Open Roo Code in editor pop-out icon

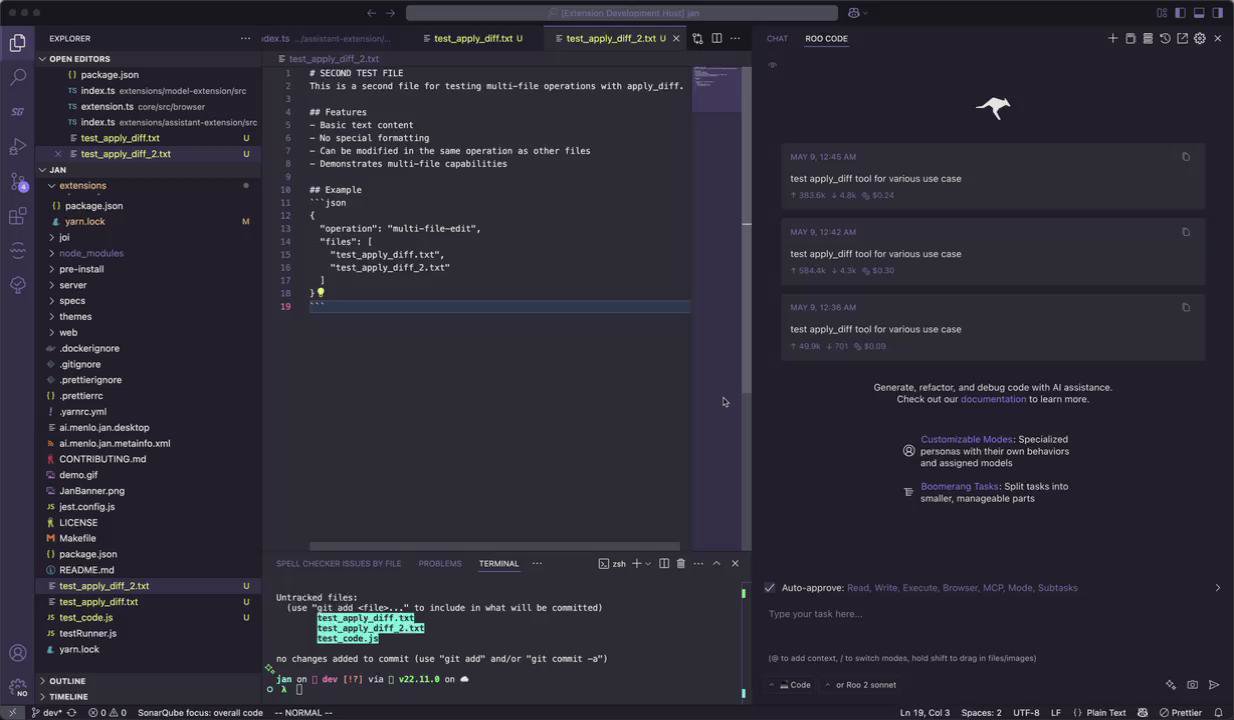click(x=1182, y=38)
